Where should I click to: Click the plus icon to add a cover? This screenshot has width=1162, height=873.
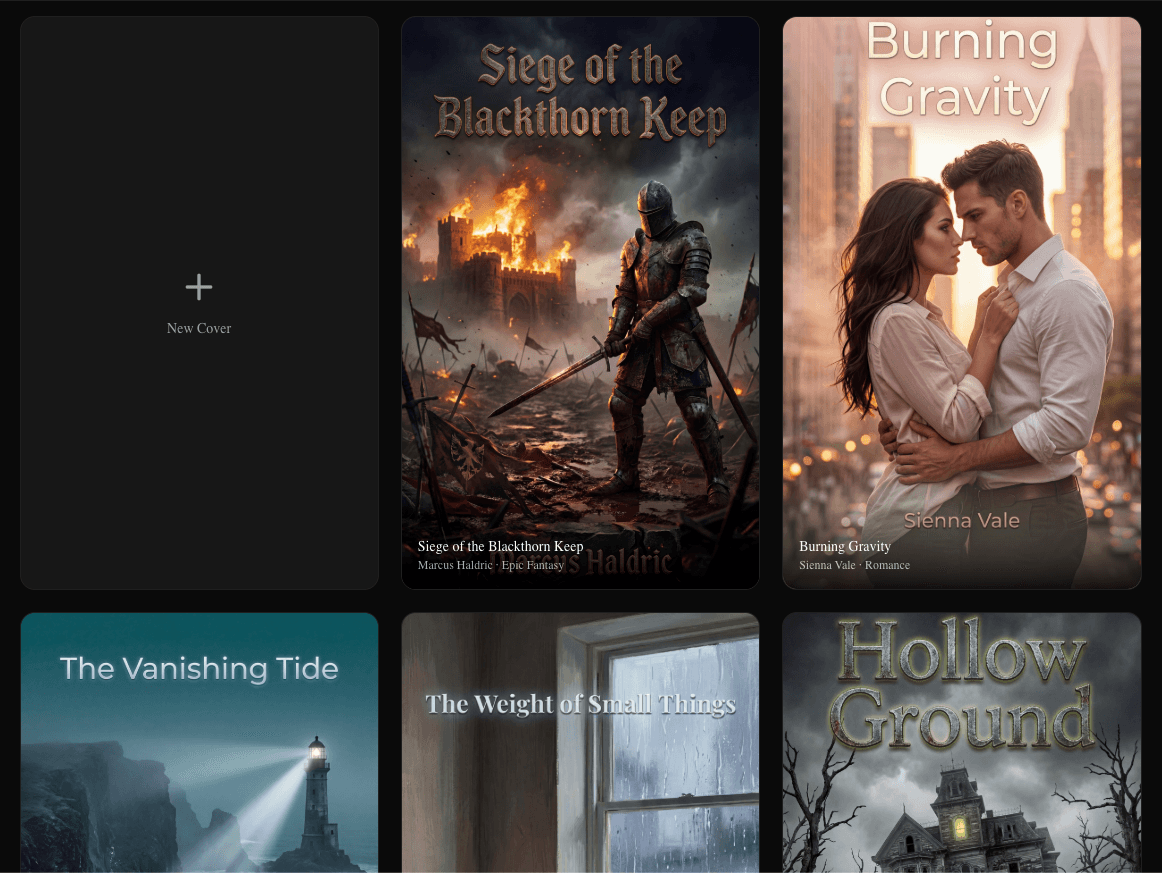[x=199, y=288]
